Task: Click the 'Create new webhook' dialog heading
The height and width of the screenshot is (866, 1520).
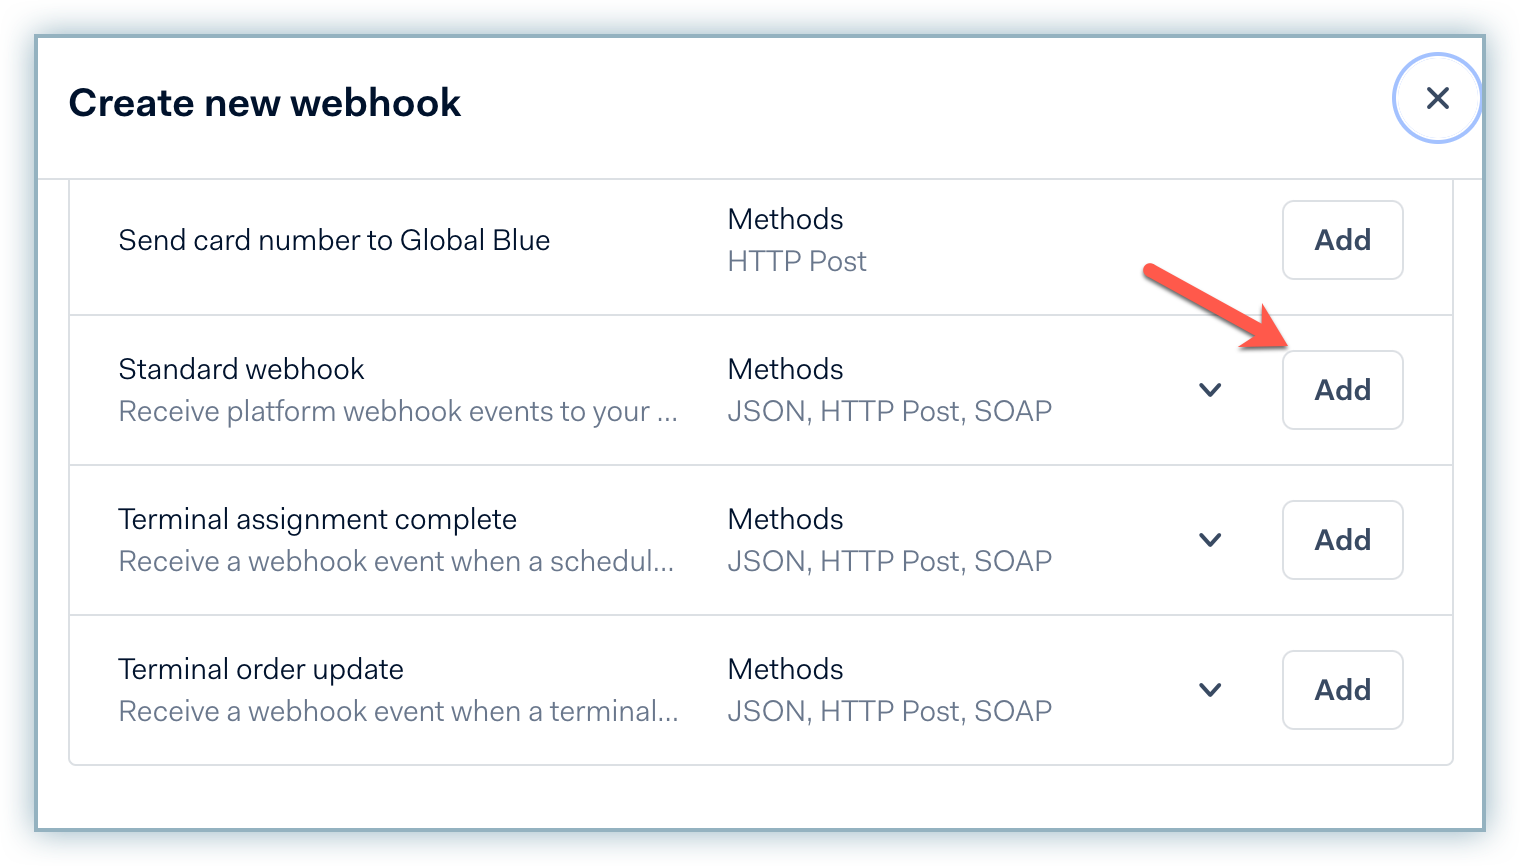Action: coord(265,103)
